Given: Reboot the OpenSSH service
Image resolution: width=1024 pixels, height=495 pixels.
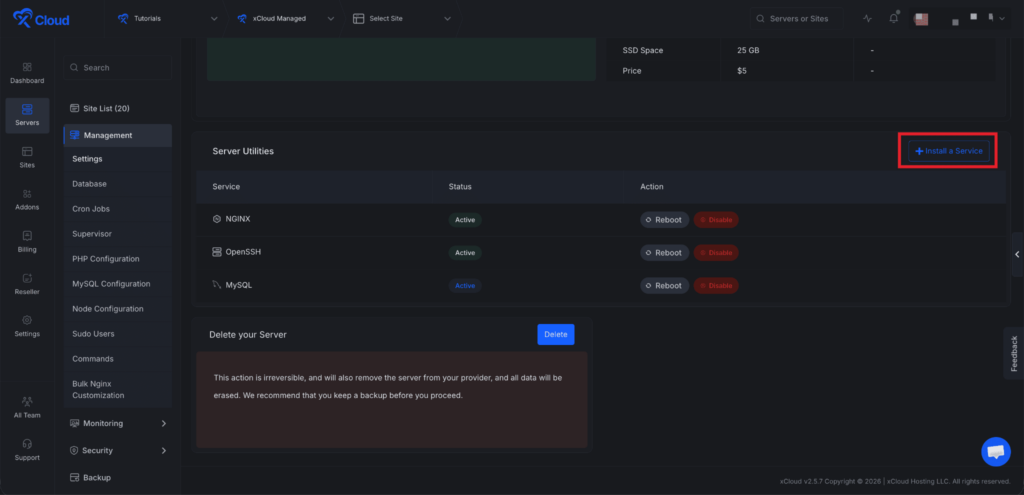Looking at the screenshot, I should coord(664,252).
